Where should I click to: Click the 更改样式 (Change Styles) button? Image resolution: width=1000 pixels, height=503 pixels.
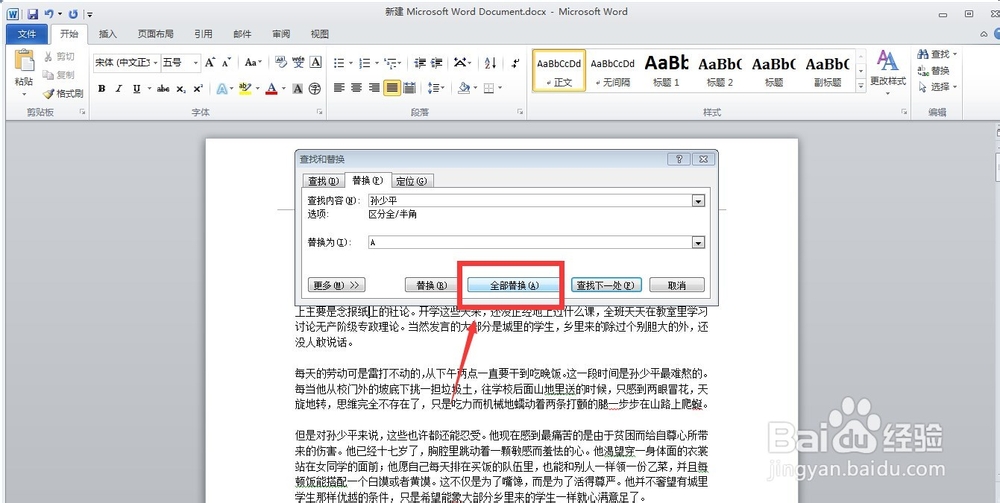(x=888, y=73)
